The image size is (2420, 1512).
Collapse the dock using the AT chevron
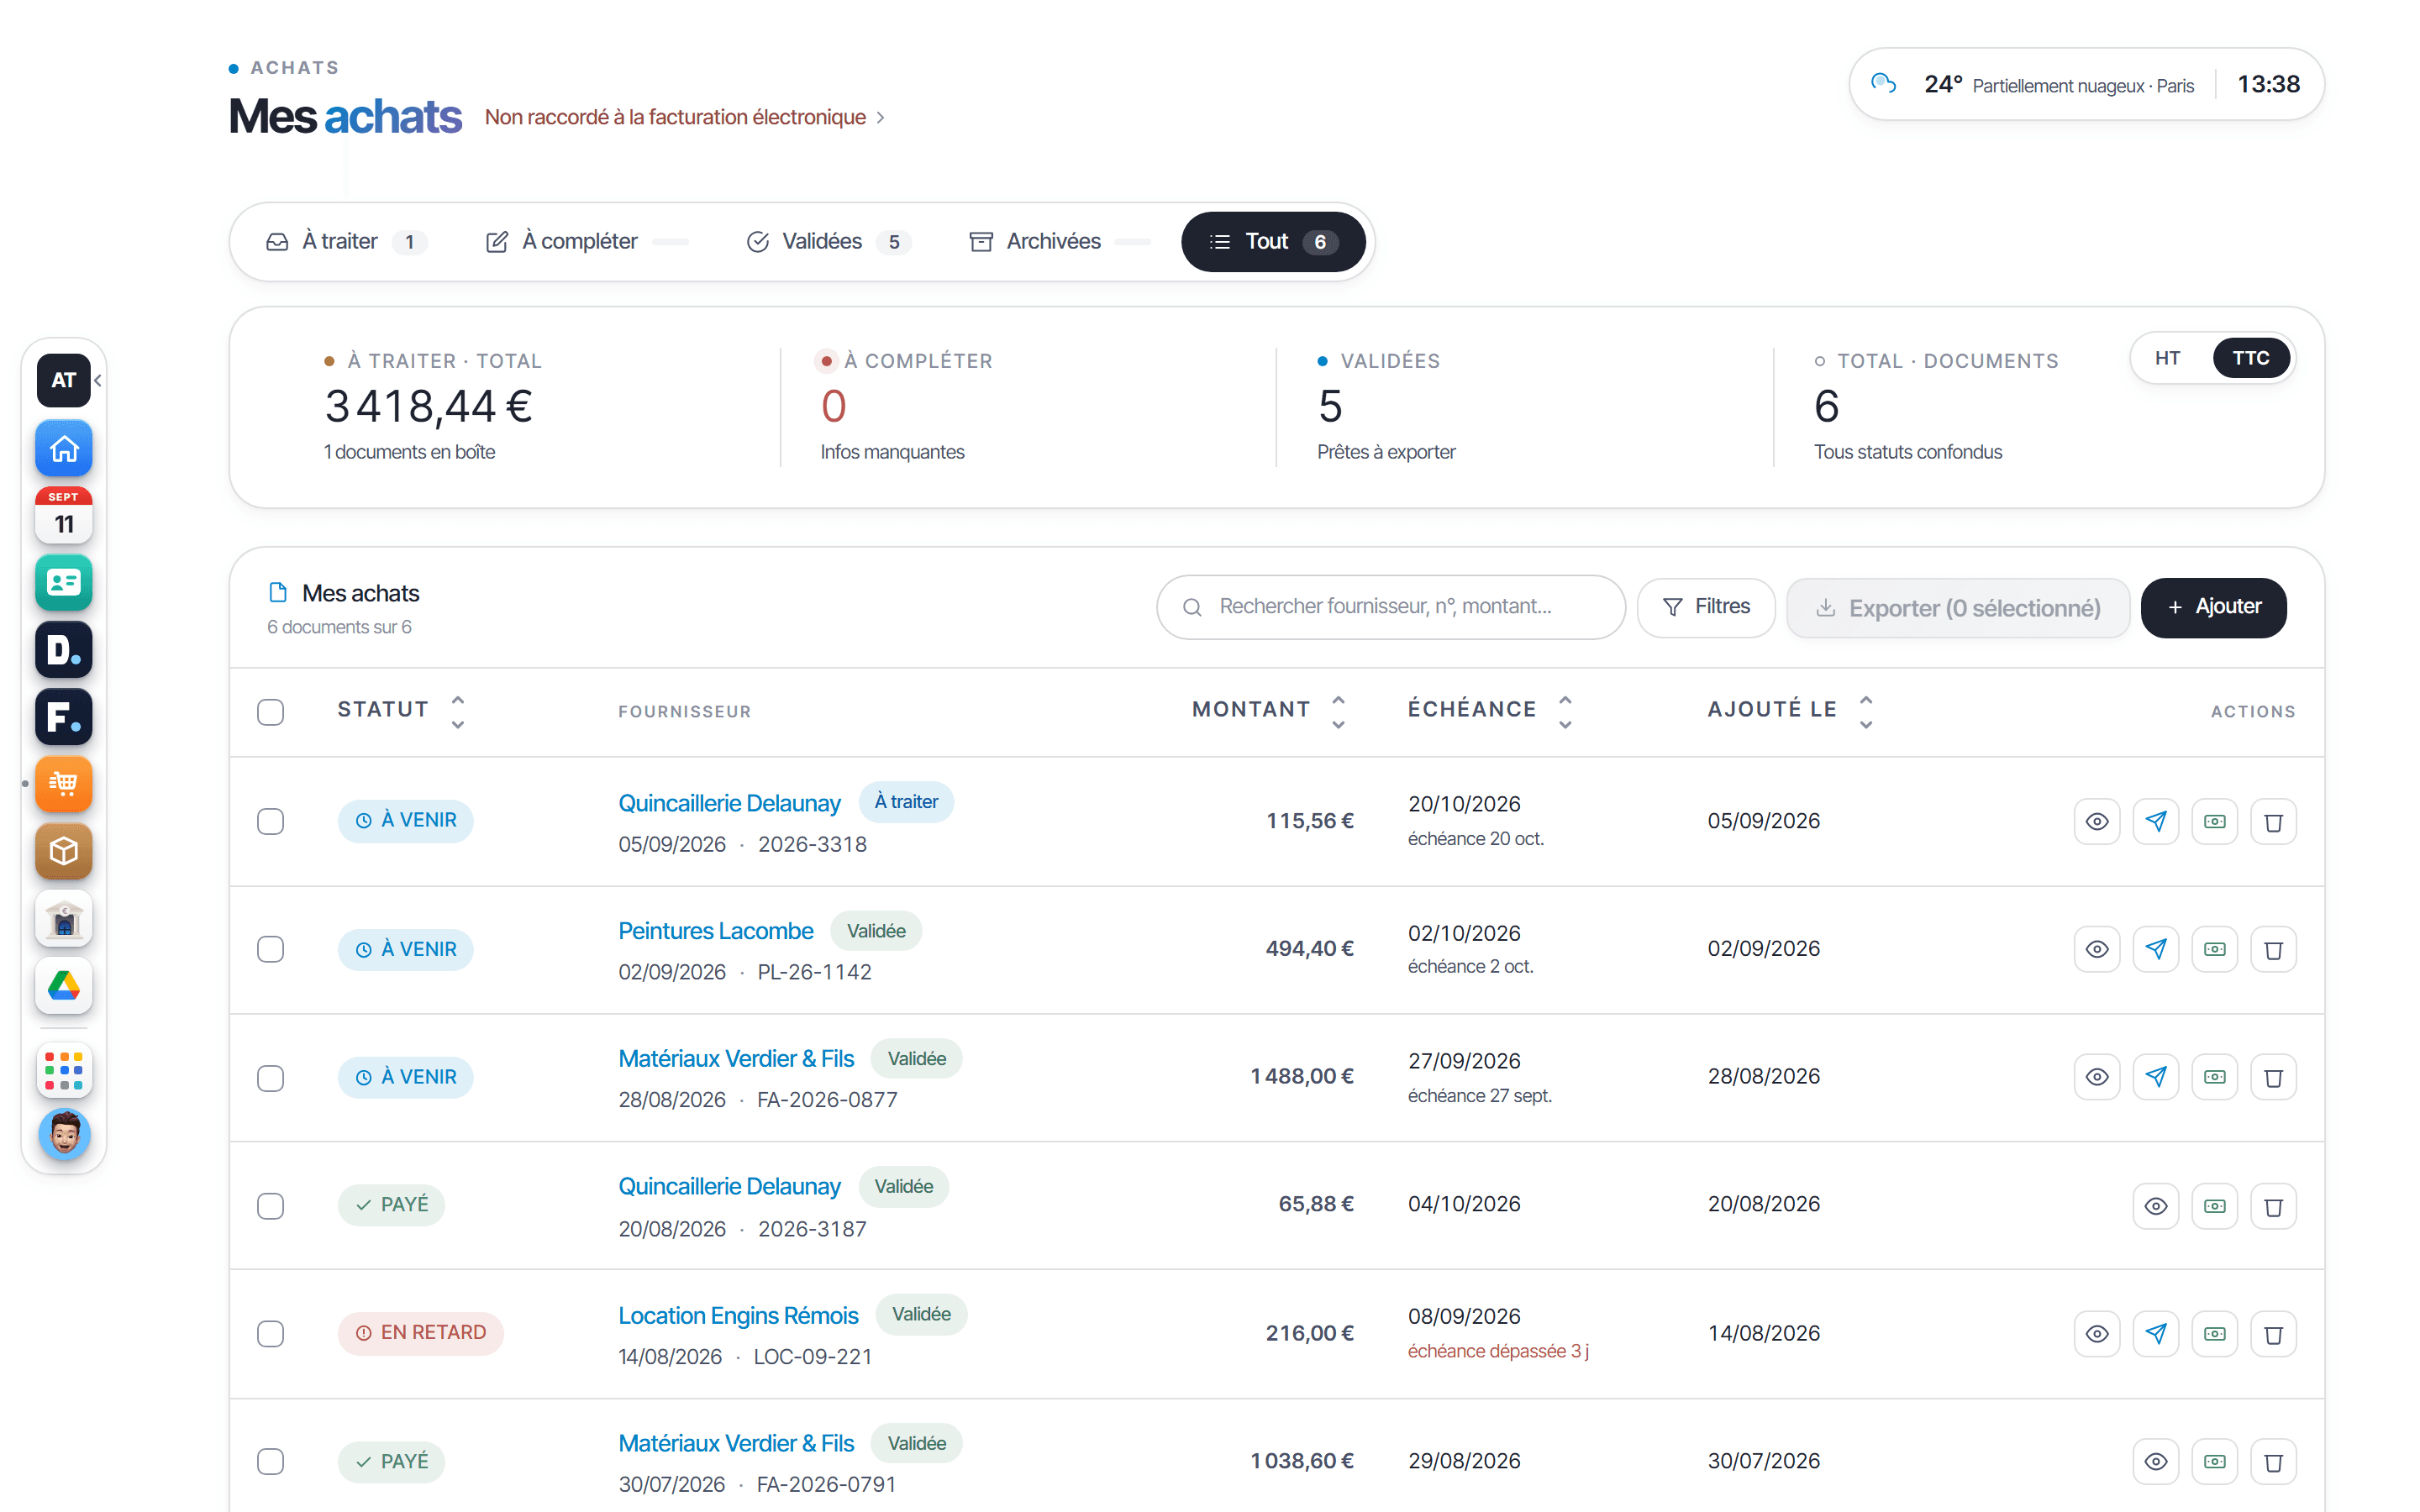tap(98, 380)
